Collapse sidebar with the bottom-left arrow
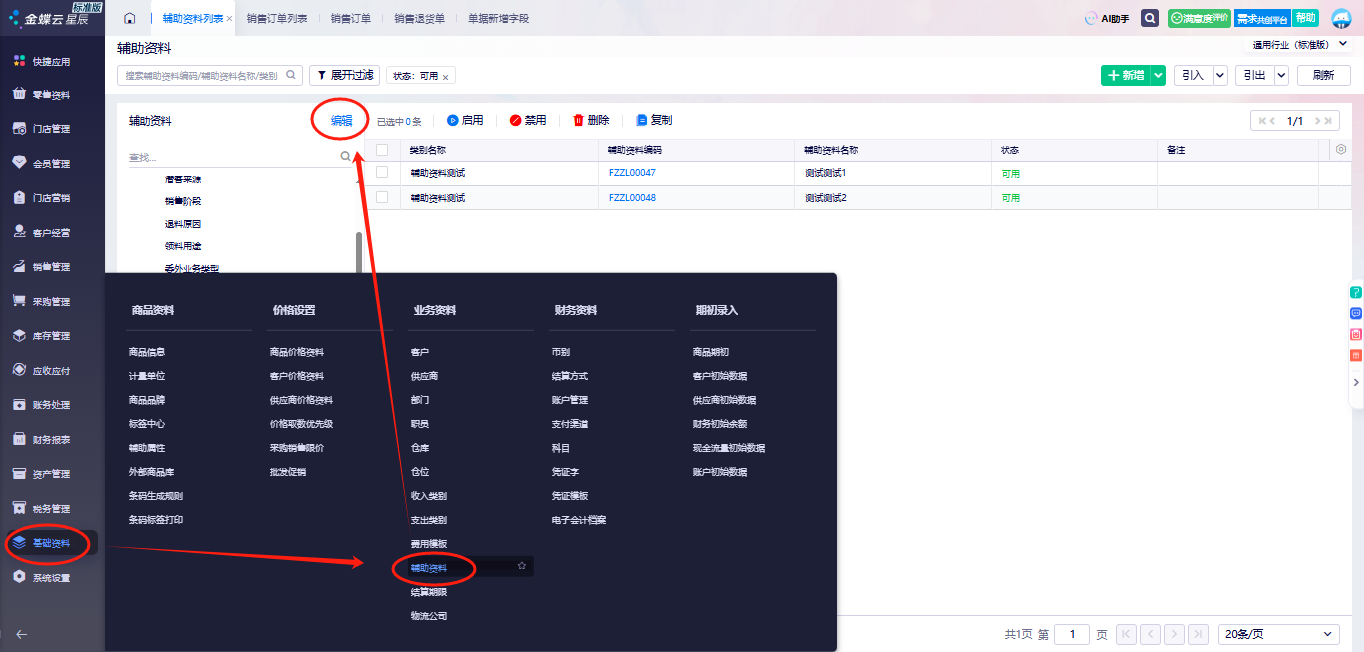 (x=21, y=634)
